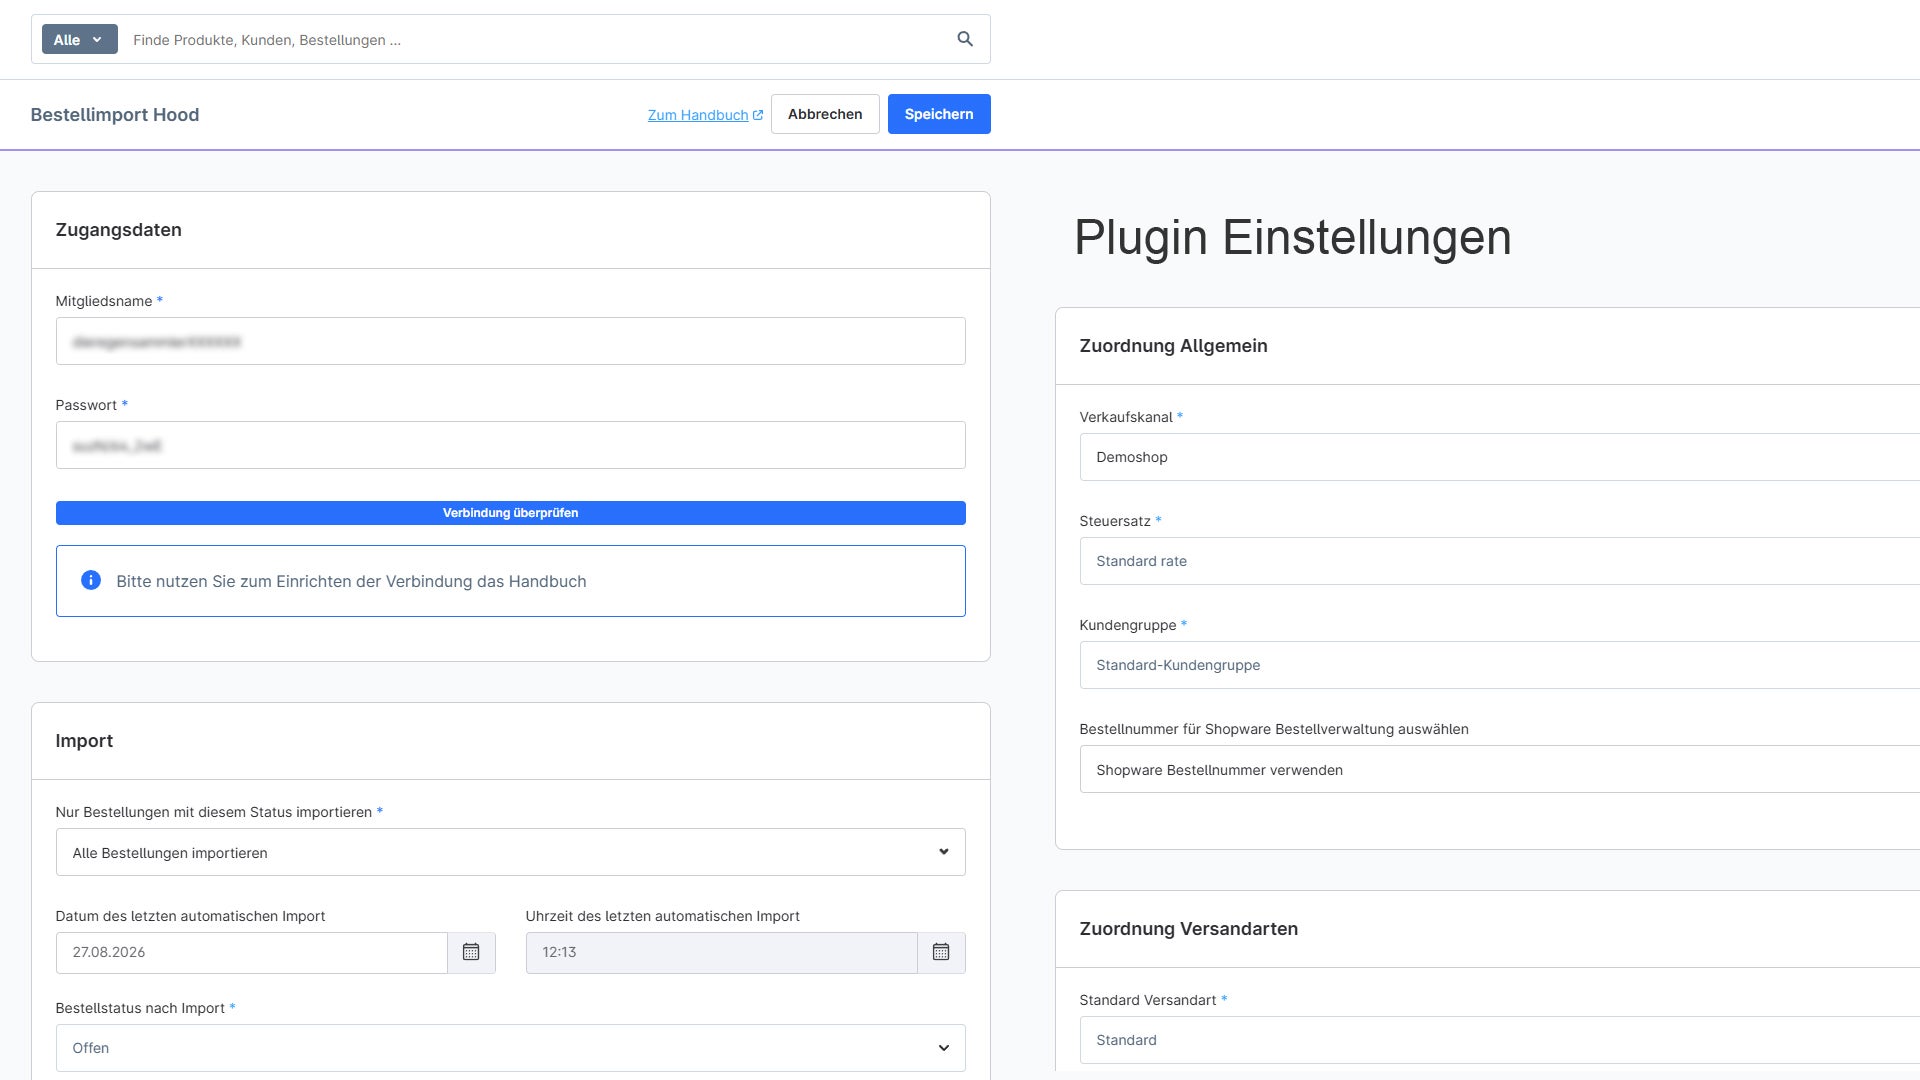Click the handbook hint message text

pyautogui.click(x=351, y=581)
